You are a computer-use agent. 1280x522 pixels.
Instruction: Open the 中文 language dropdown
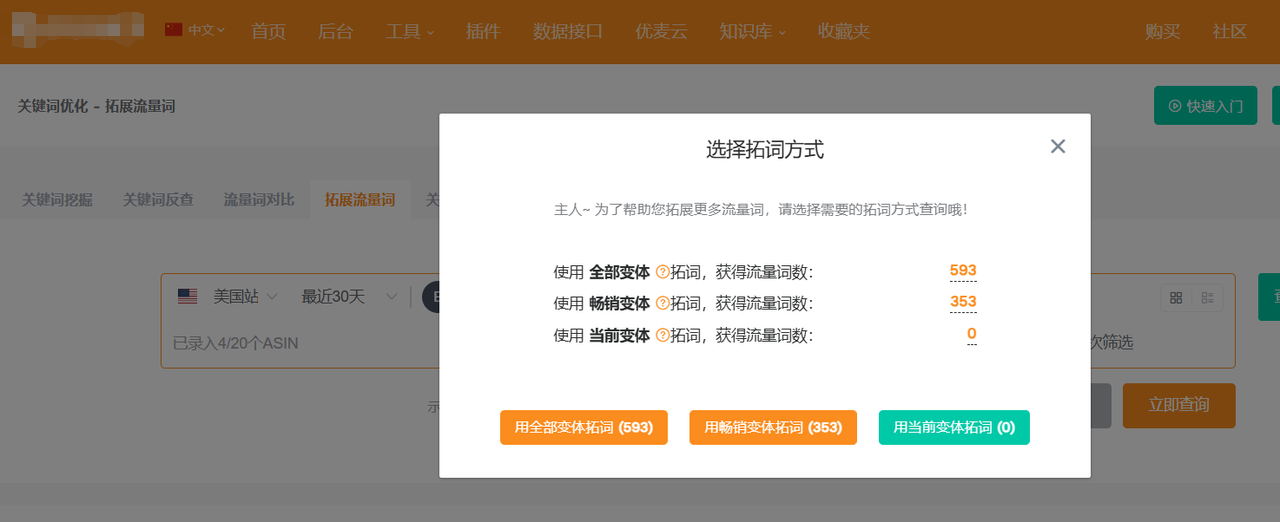[206, 30]
